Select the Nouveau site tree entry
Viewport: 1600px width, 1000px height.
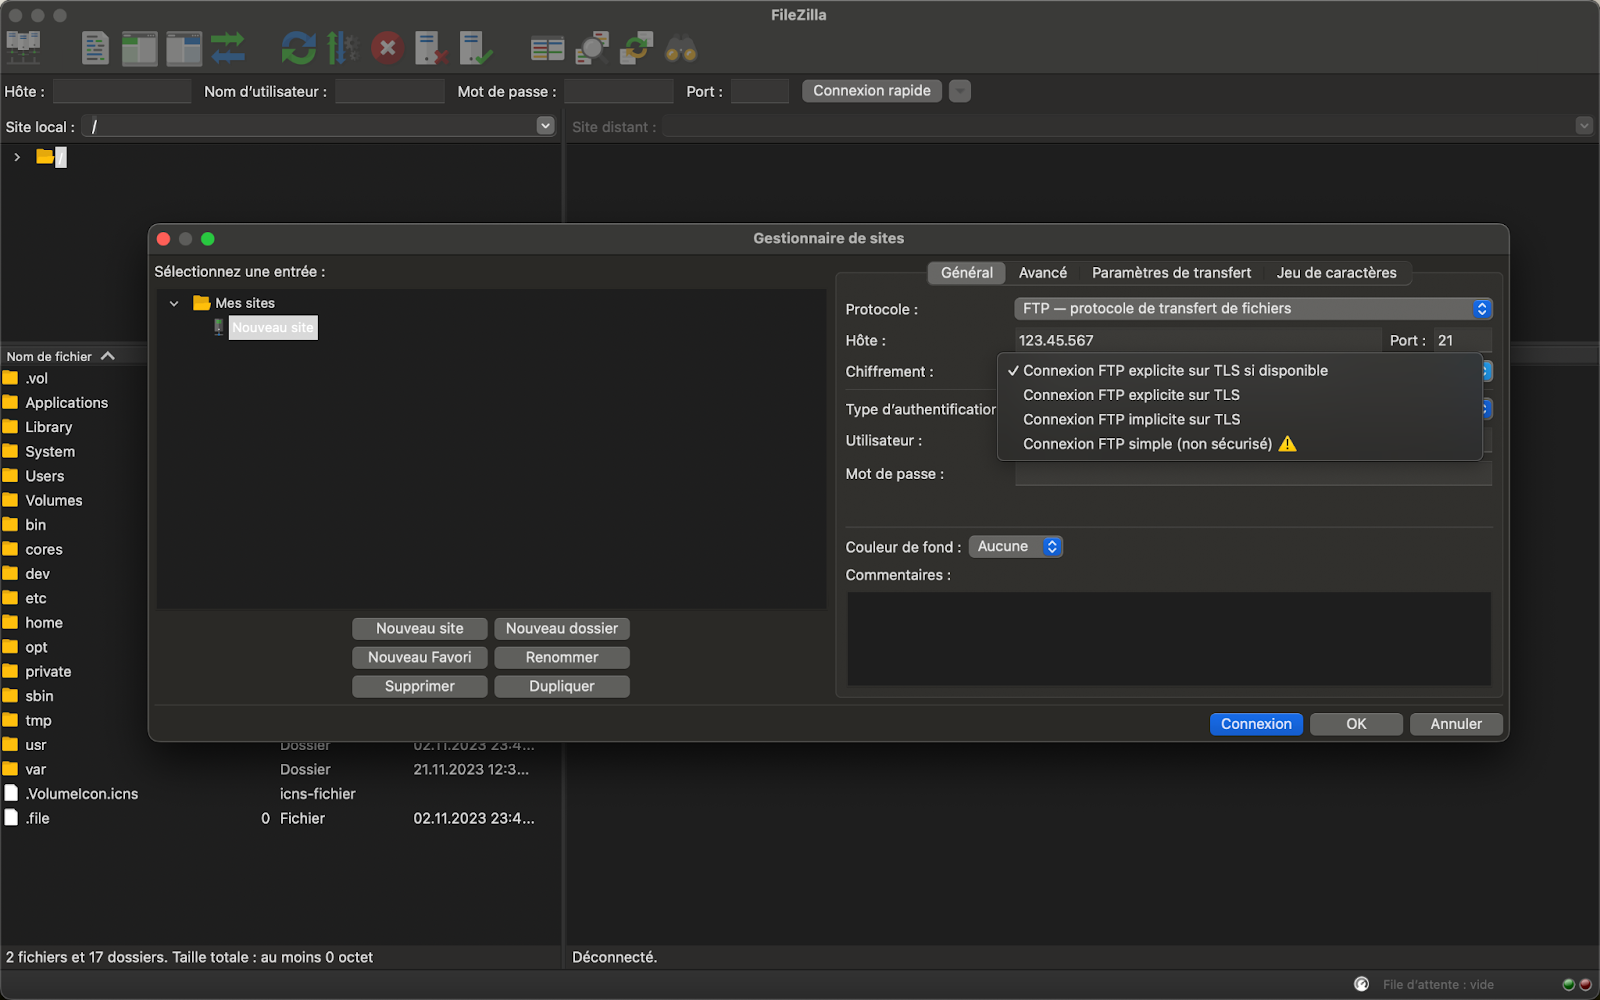click(x=273, y=327)
